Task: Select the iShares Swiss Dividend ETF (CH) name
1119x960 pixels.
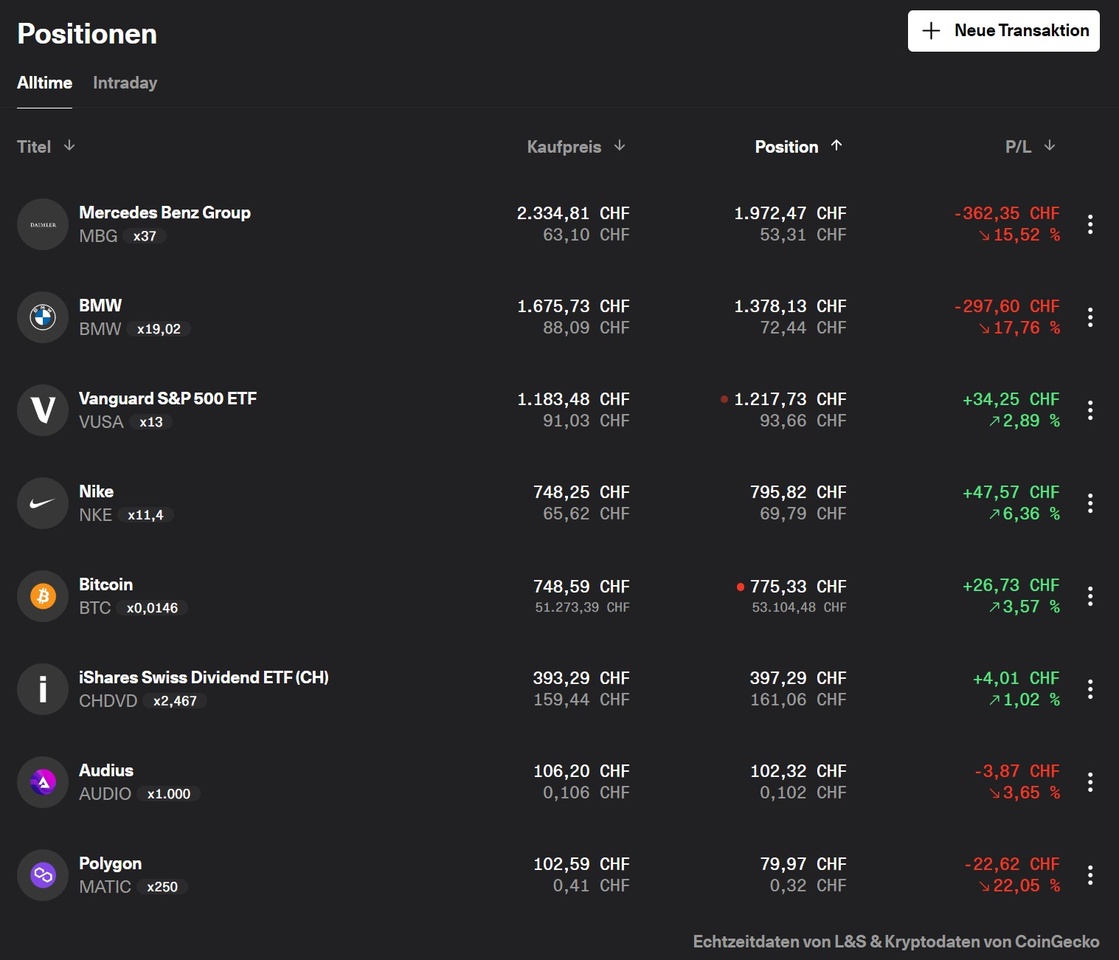Action: tap(203, 677)
